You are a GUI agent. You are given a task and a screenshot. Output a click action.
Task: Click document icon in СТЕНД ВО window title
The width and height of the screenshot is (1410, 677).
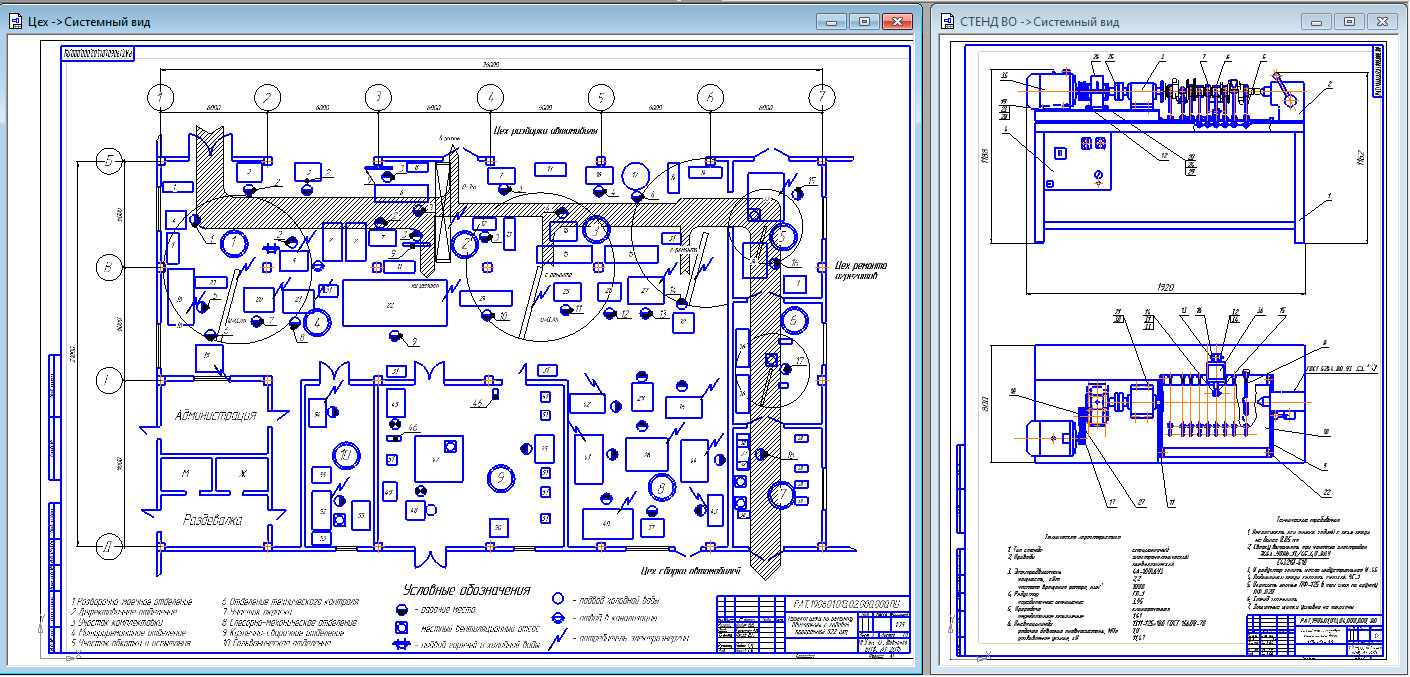[x=945, y=21]
